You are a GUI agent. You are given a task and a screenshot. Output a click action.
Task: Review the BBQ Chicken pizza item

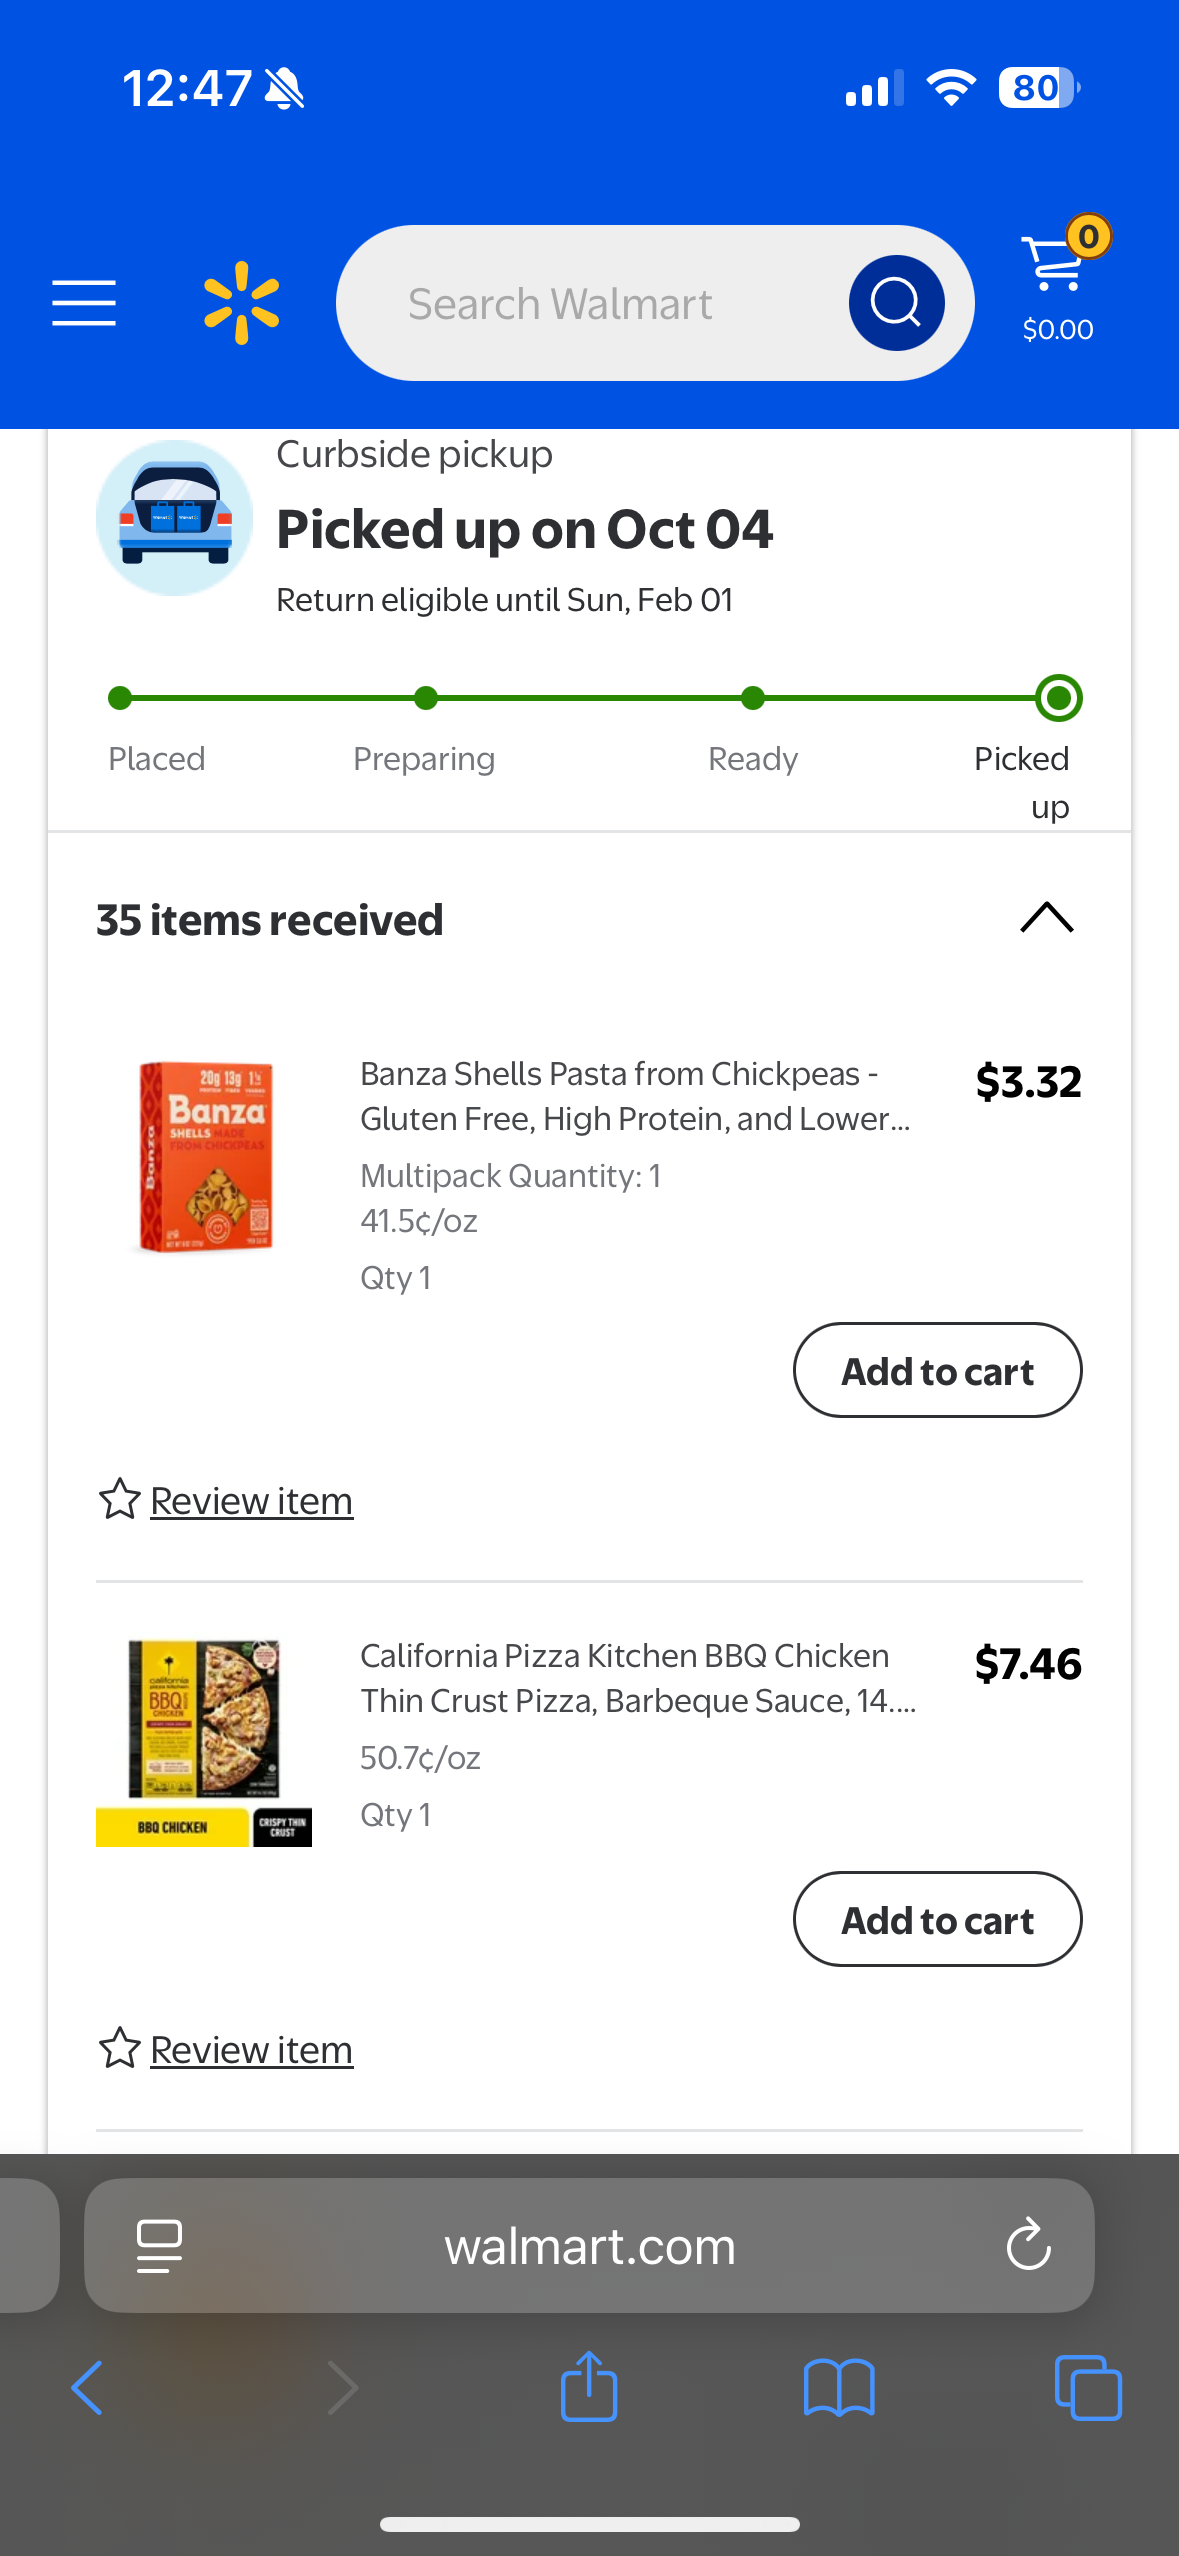coord(250,2050)
